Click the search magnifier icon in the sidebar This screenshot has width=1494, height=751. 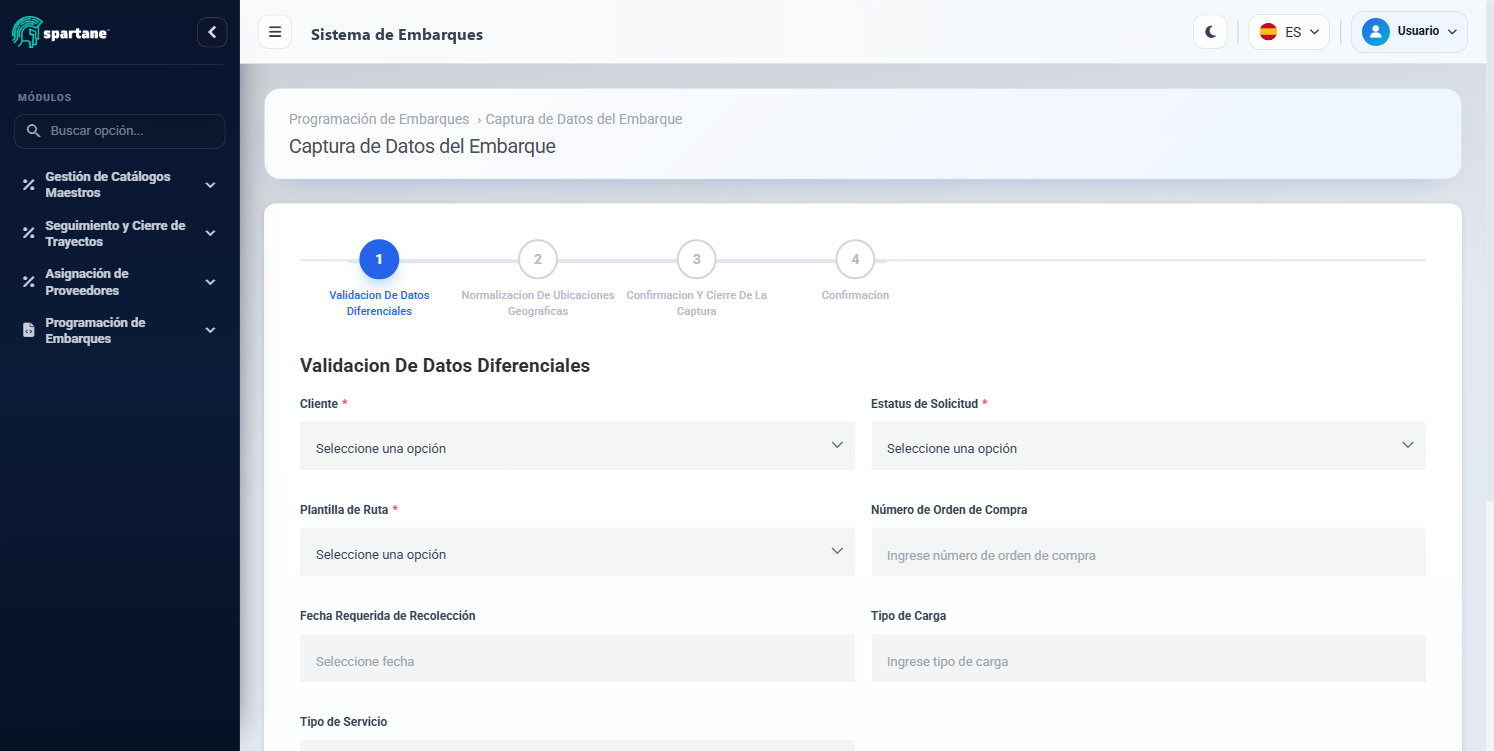[33, 131]
